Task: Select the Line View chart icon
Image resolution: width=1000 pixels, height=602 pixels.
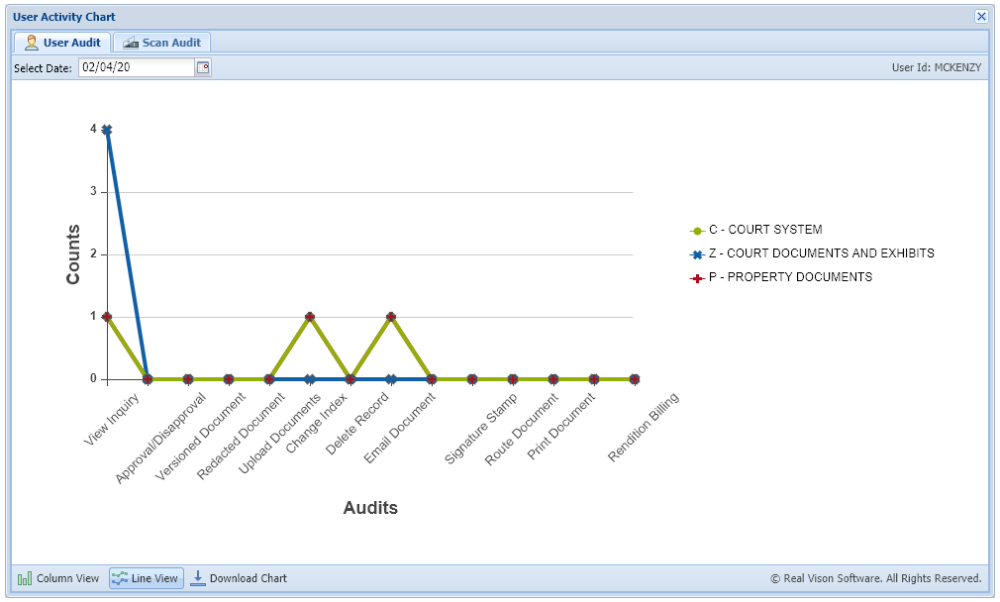Action: tap(120, 578)
